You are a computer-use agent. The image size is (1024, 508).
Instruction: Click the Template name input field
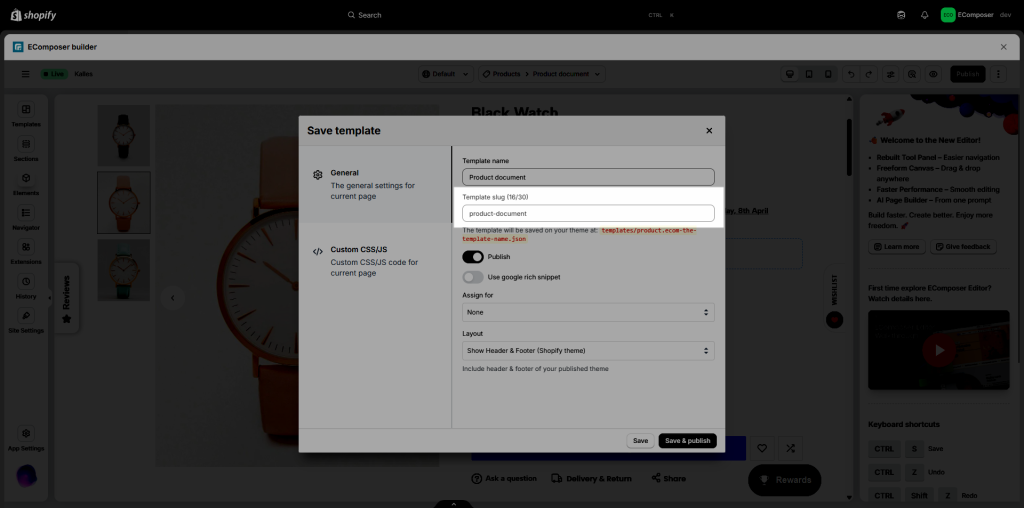coord(588,177)
